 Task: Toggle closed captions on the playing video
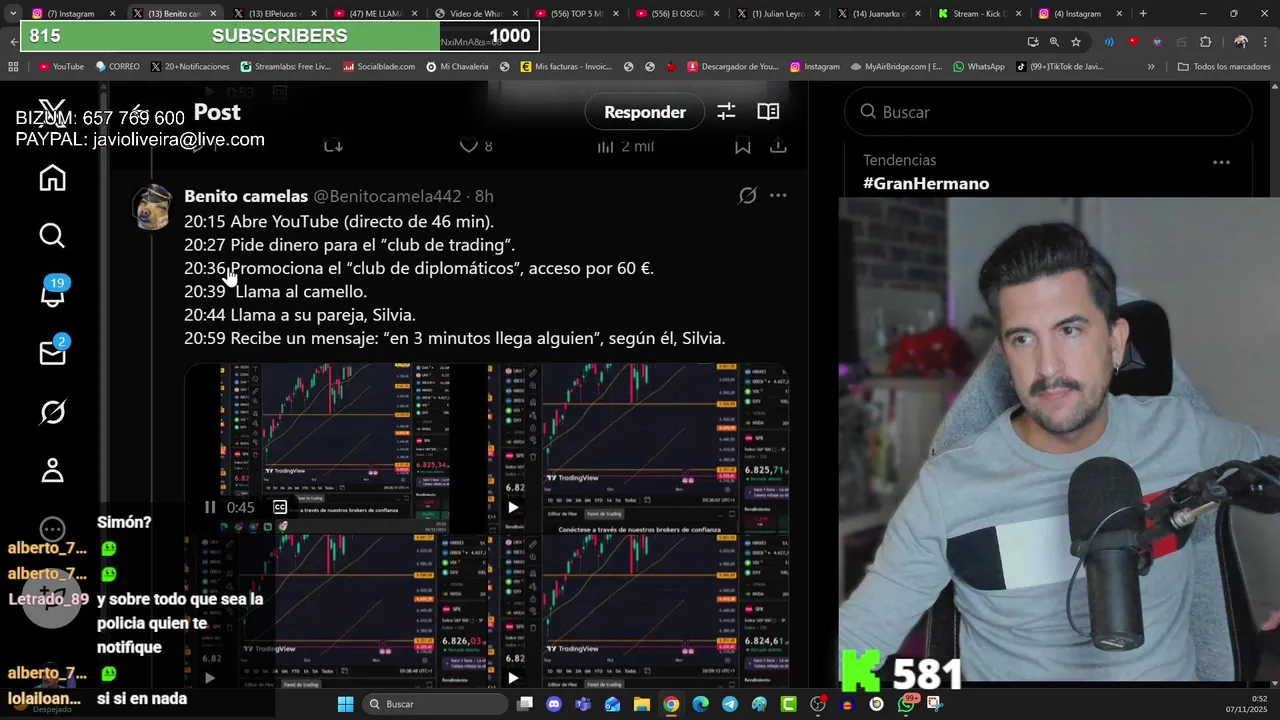tap(280, 507)
